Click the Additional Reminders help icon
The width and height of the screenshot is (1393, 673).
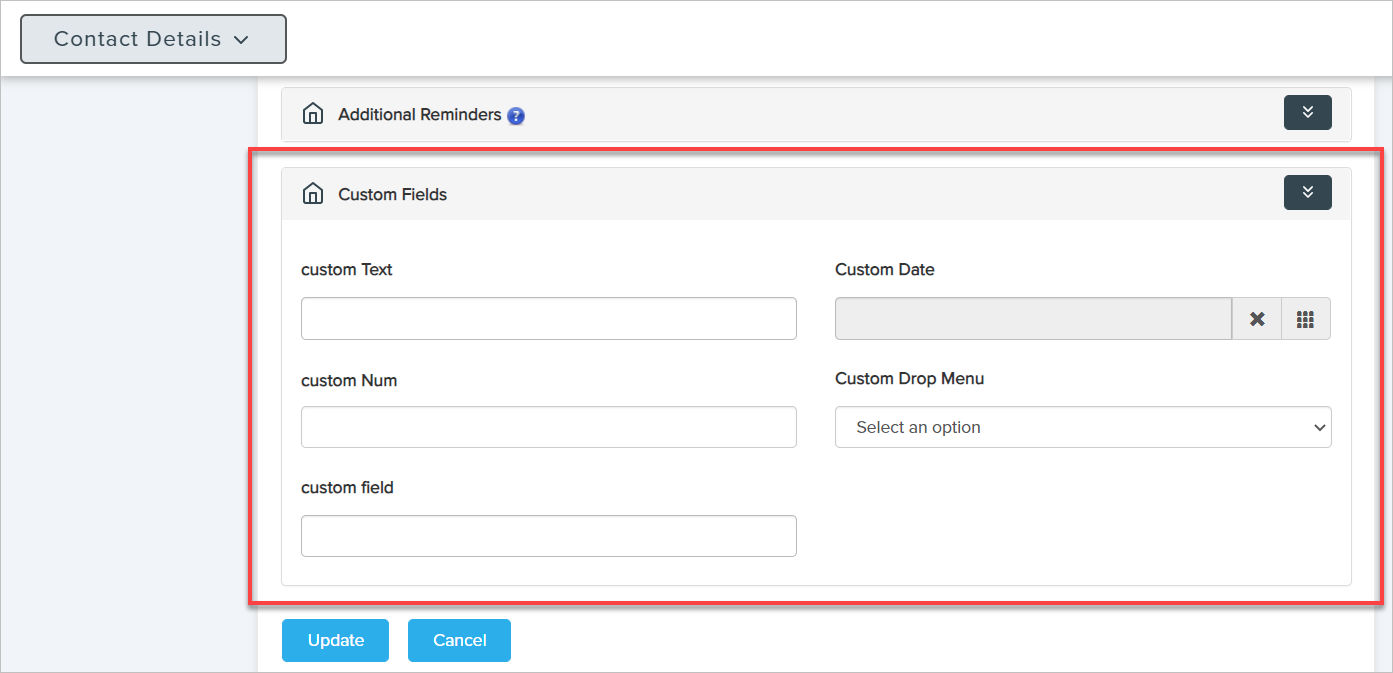[x=516, y=116]
